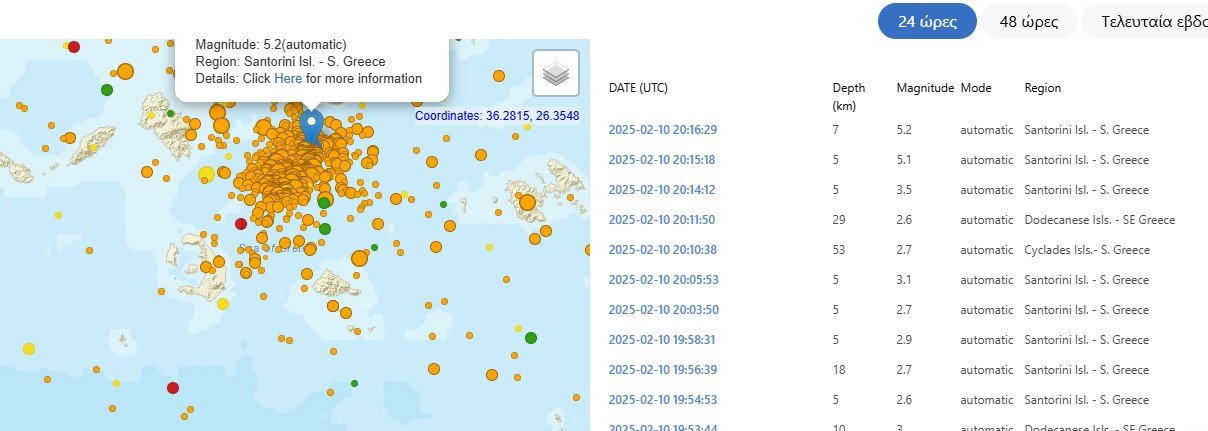Open the 2025-02-10 20:11:50 Dodecanese event

point(662,220)
